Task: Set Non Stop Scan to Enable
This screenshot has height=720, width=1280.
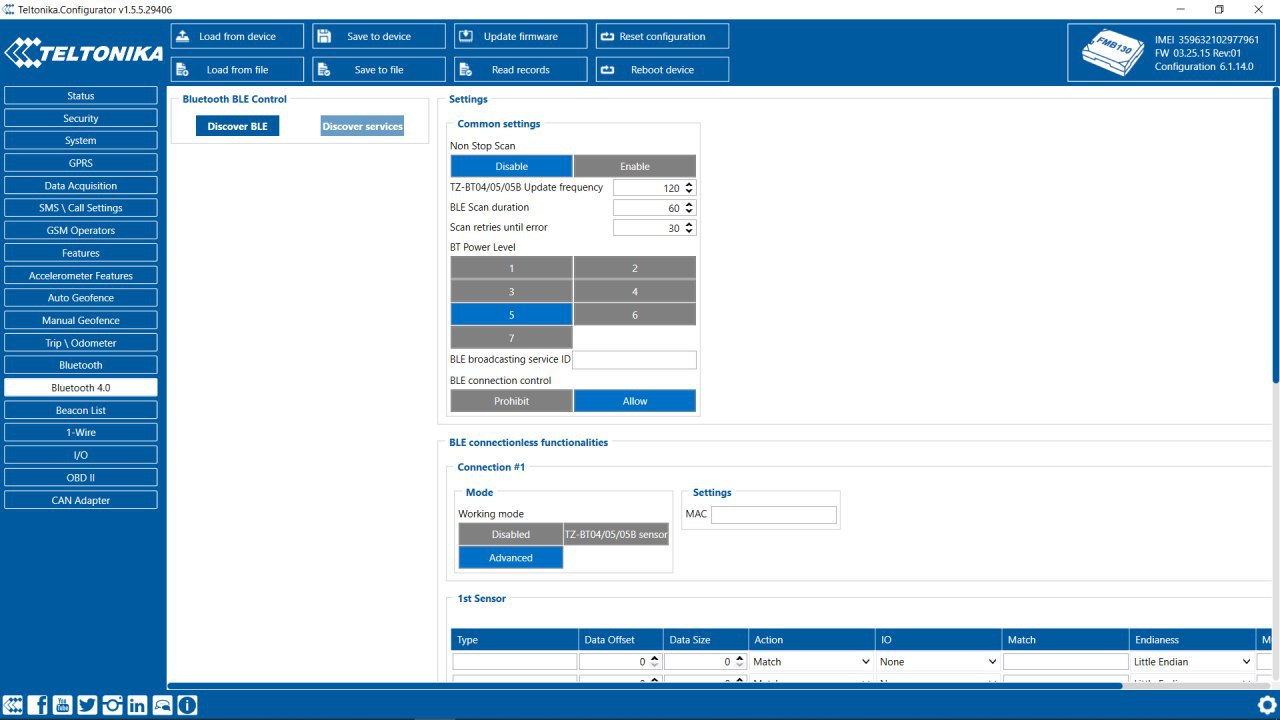Action: click(x=635, y=166)
